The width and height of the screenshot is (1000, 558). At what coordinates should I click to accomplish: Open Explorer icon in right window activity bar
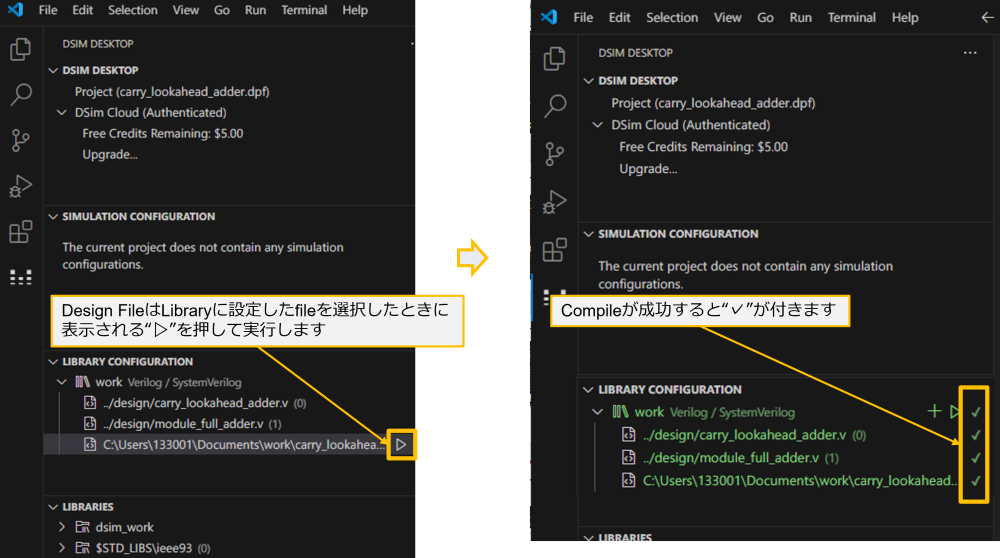pyautogui.click(x=554, y=59)
